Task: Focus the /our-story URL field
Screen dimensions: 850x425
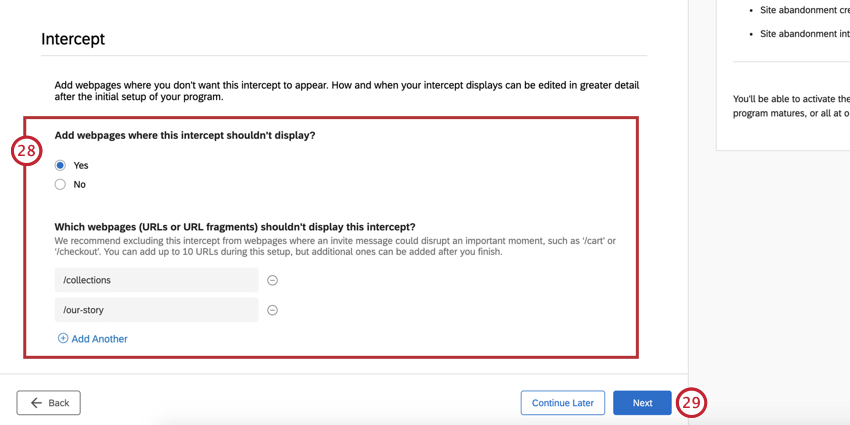Action: (x=157, y=310)
